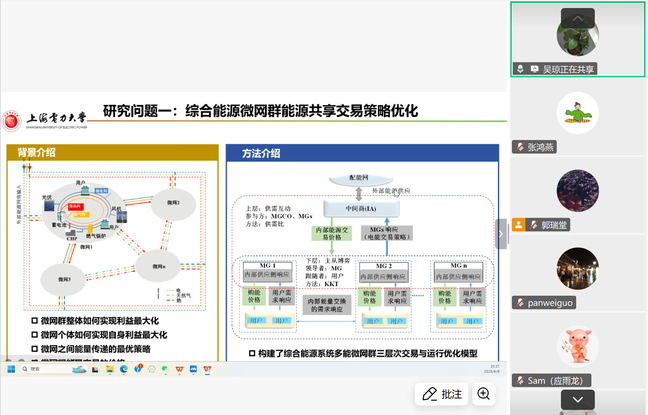The height and width of the screenshot is (415, 648).
Task: Collapse the participant panel using side arrow
Action: 502,231
